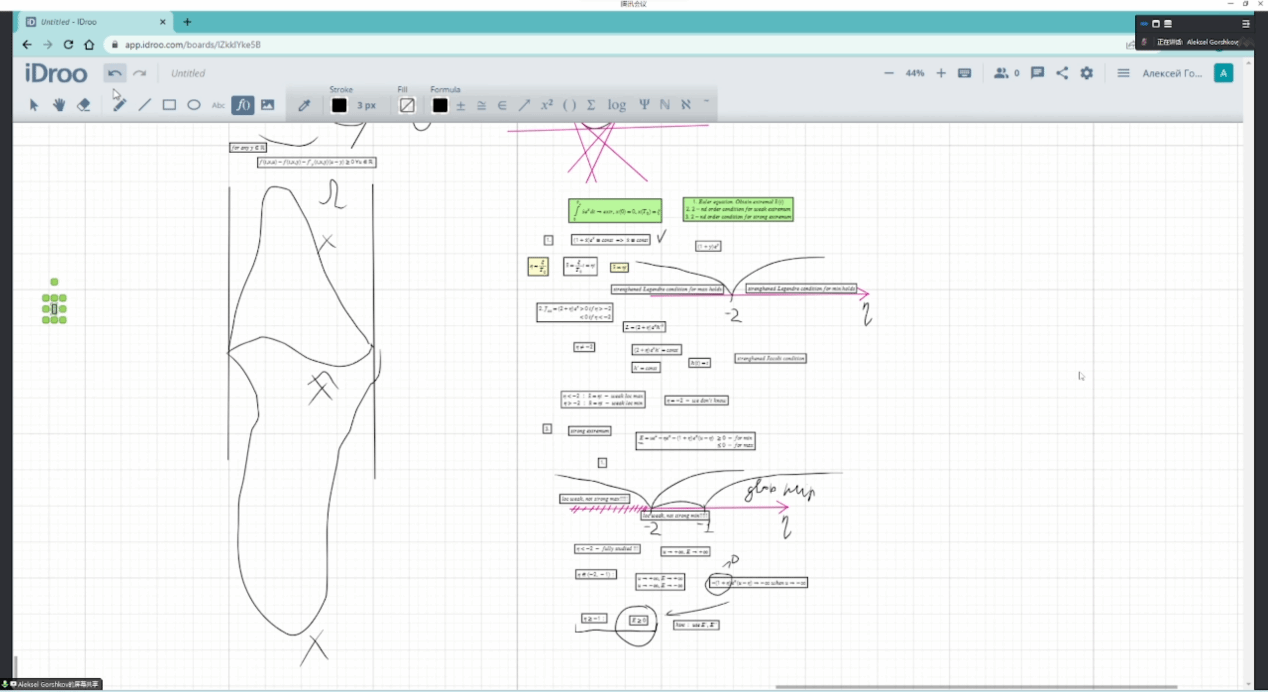The image size is (1268, 692).
Task: Expand more formula symbols arrow
Action: click(x=707, y=101)
